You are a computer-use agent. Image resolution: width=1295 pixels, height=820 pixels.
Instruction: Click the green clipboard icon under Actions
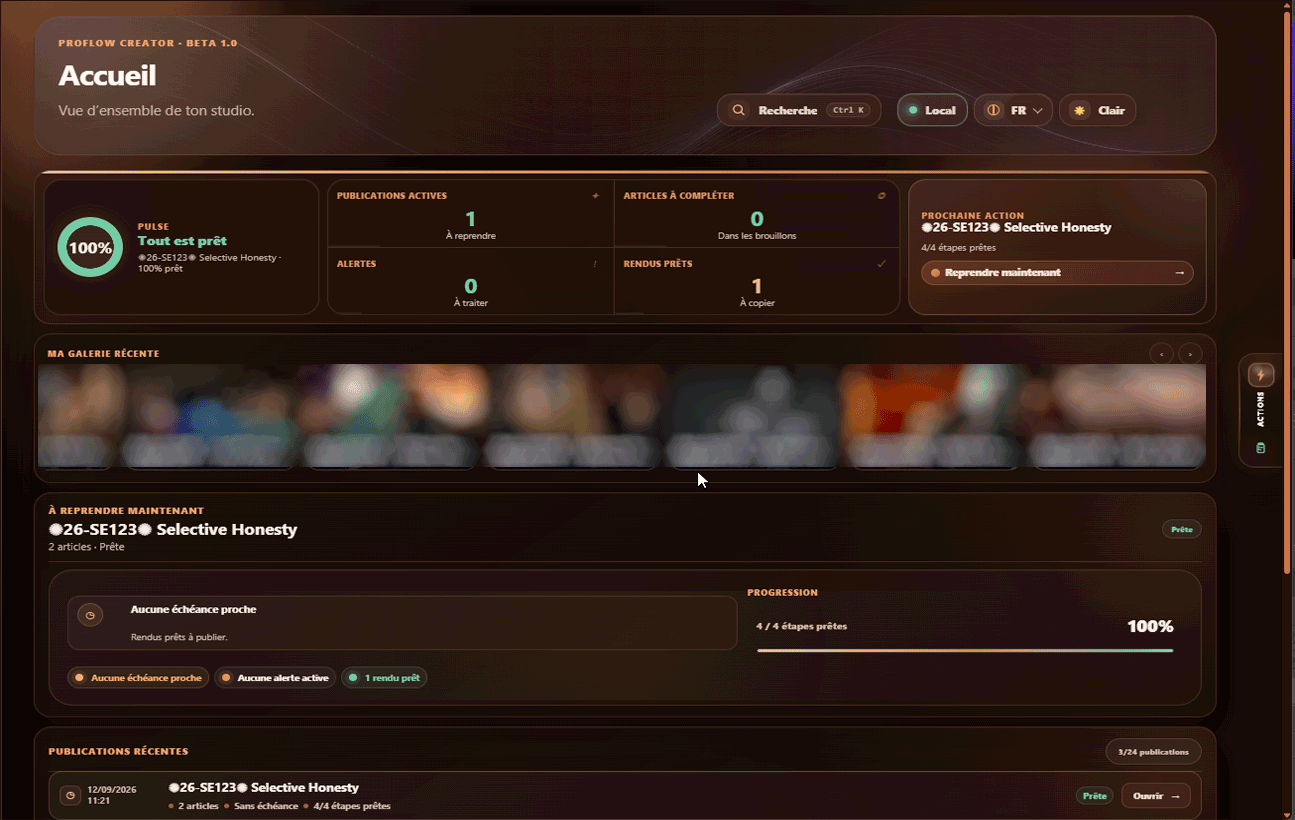1261,448
